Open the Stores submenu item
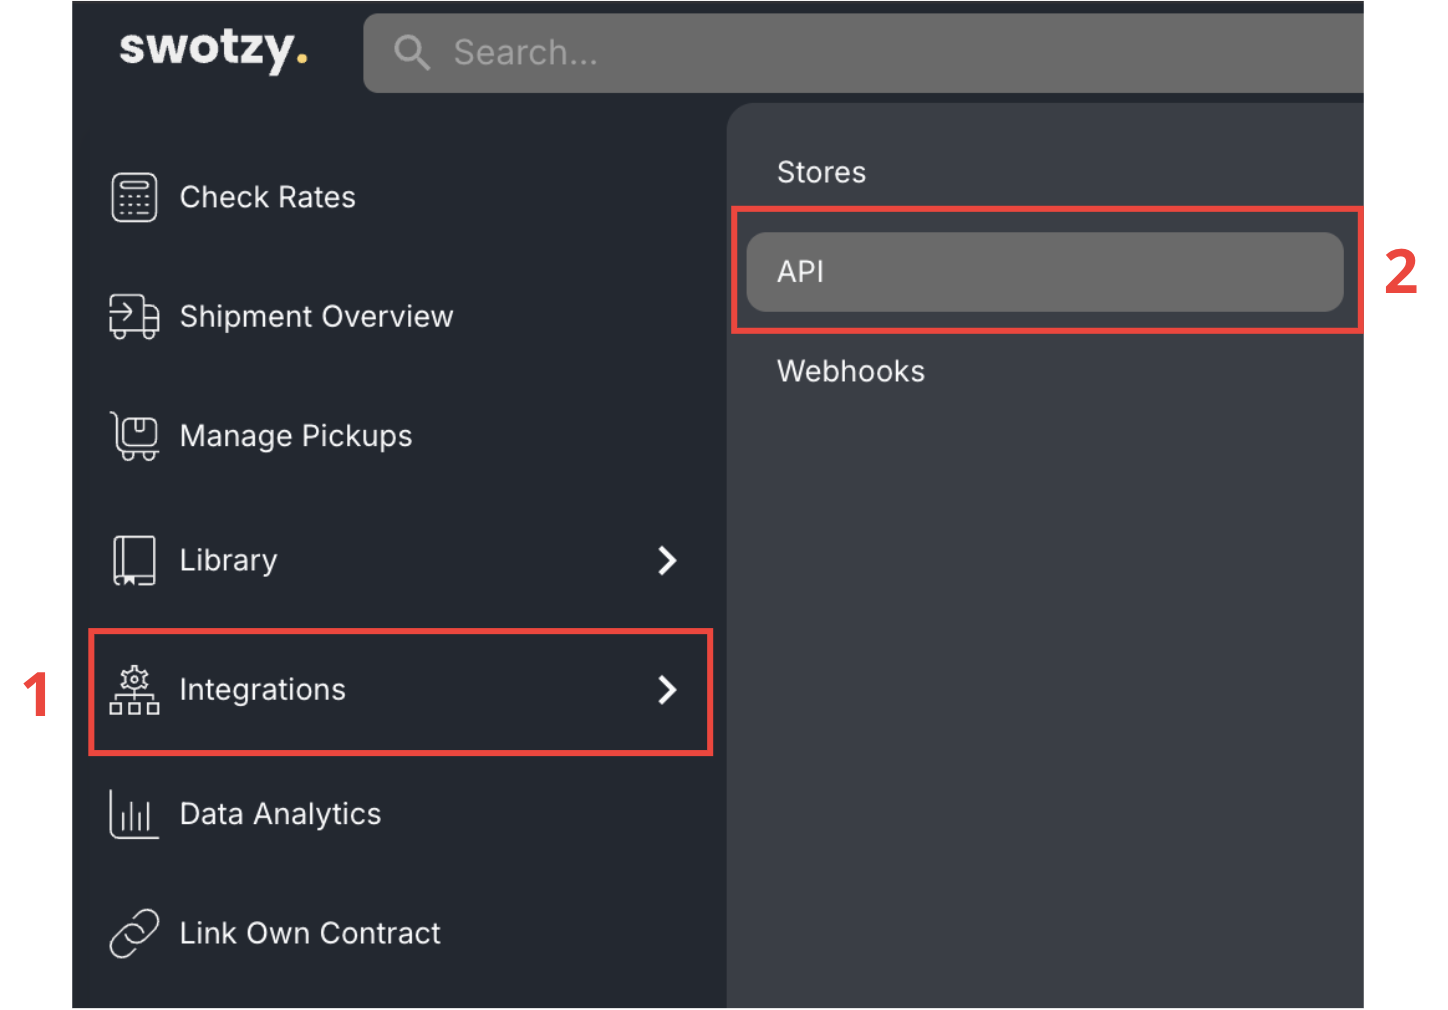The width and height of the screenshot is (1448, 1010). (821, 172)
